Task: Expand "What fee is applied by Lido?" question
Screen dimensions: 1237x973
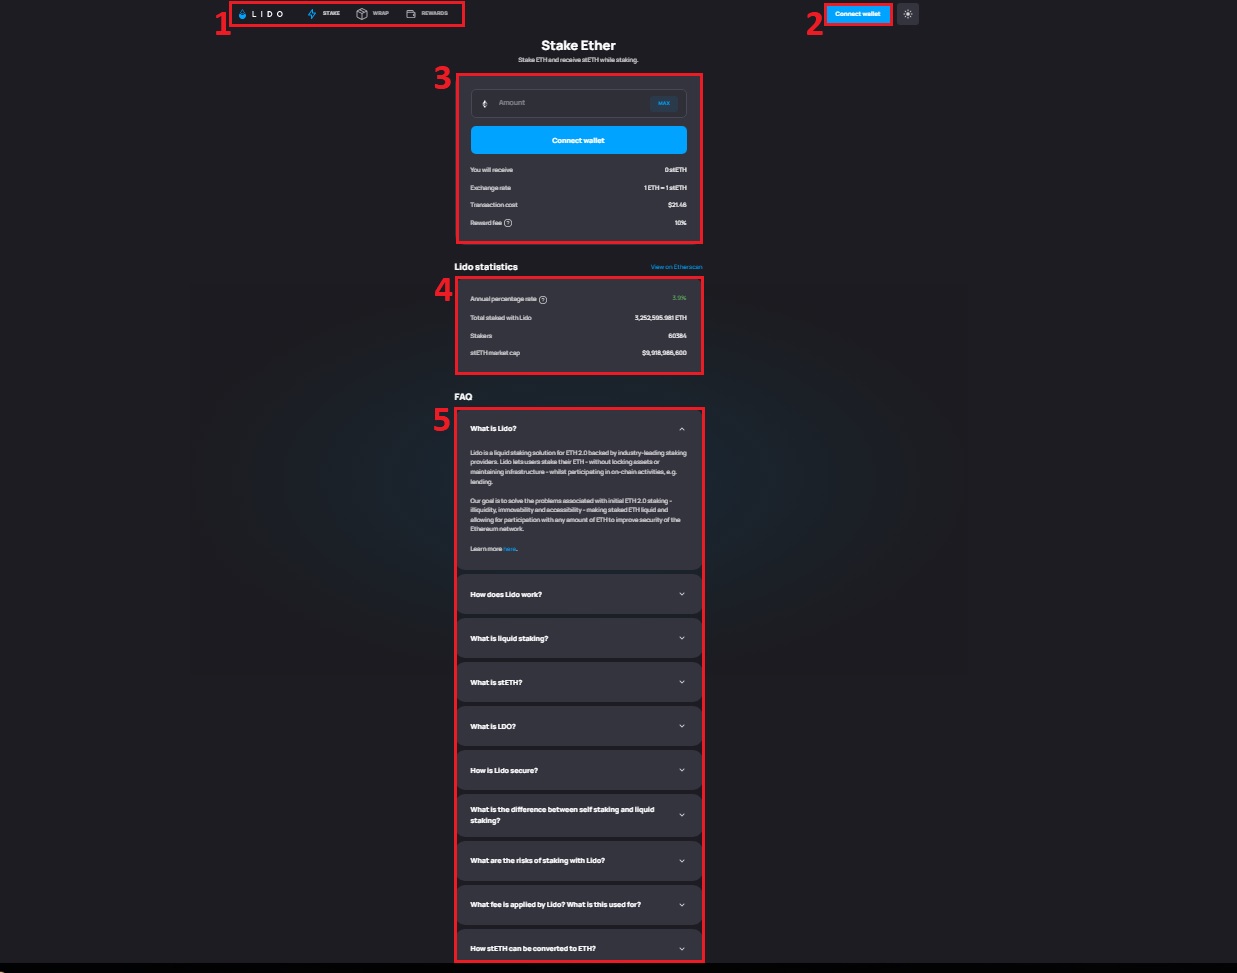Action: click(579, 904)
